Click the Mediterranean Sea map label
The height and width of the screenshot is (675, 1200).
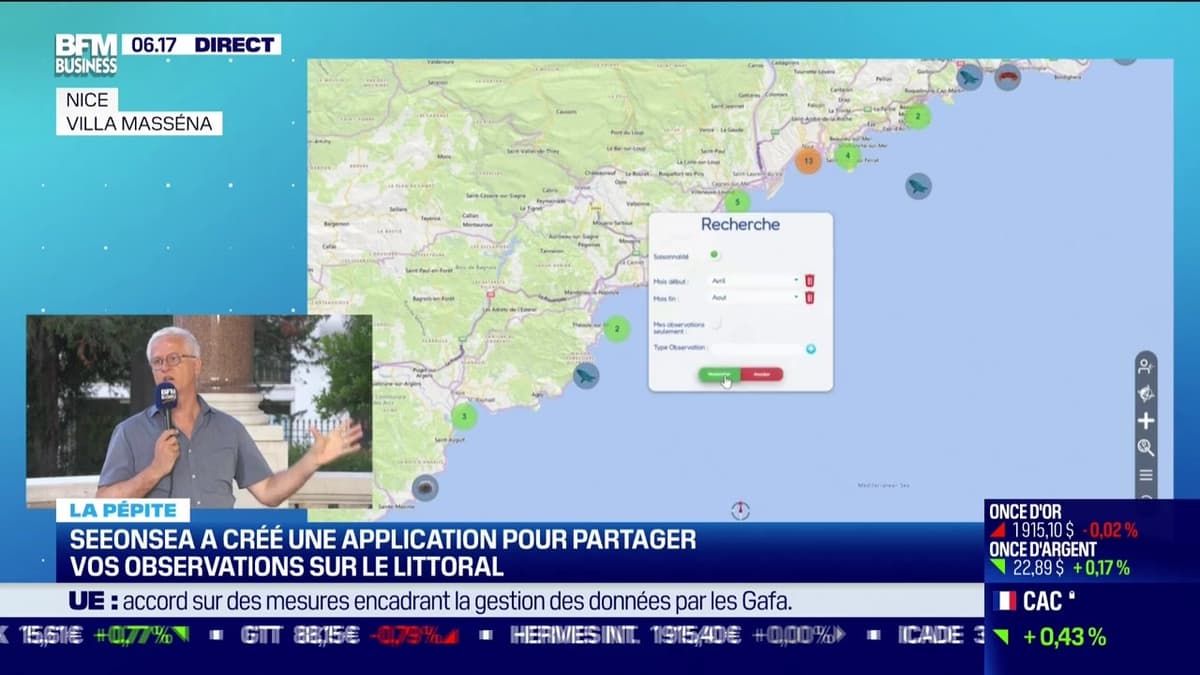[x=882, y=486]
